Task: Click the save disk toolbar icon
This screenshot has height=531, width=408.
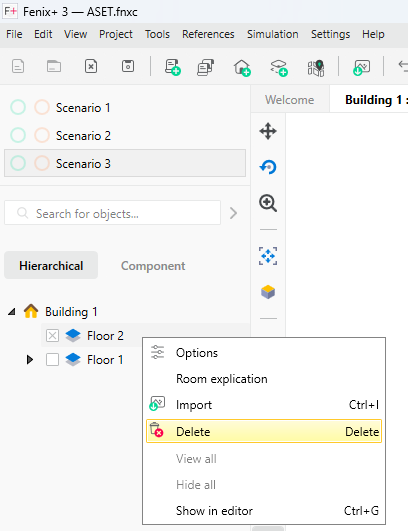Action: 128,66
